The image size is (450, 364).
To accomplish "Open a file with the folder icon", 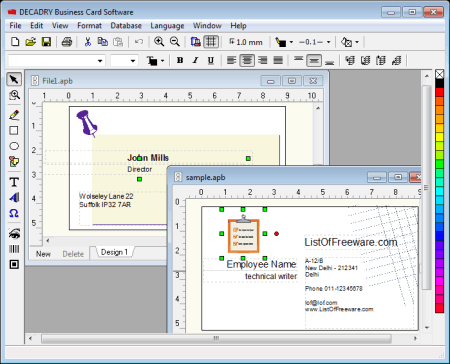I will (30, 42).
